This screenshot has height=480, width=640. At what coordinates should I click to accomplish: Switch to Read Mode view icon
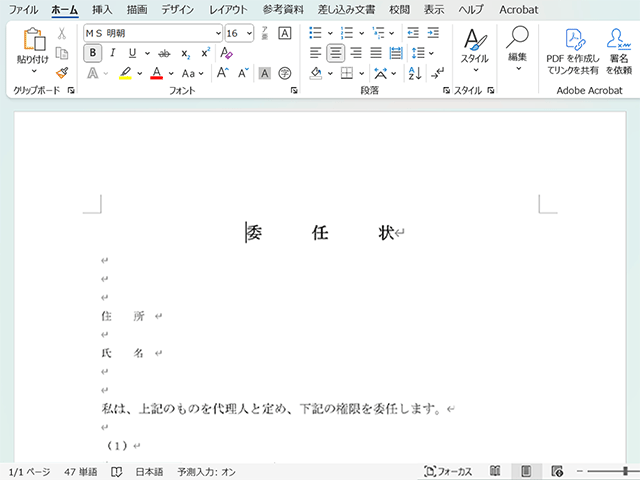[495, 471]
